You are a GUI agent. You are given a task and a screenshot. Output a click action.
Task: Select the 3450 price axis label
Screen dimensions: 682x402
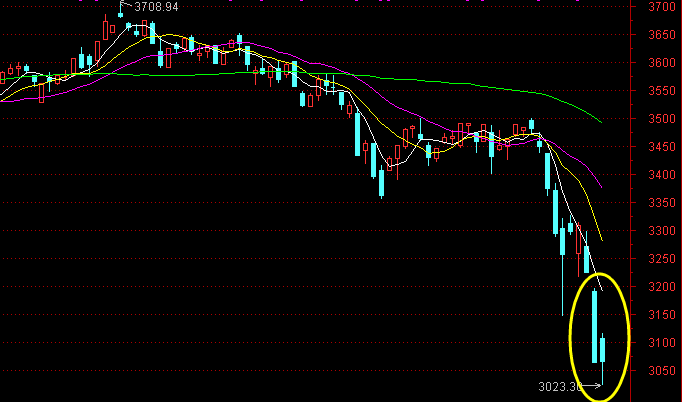662,147
